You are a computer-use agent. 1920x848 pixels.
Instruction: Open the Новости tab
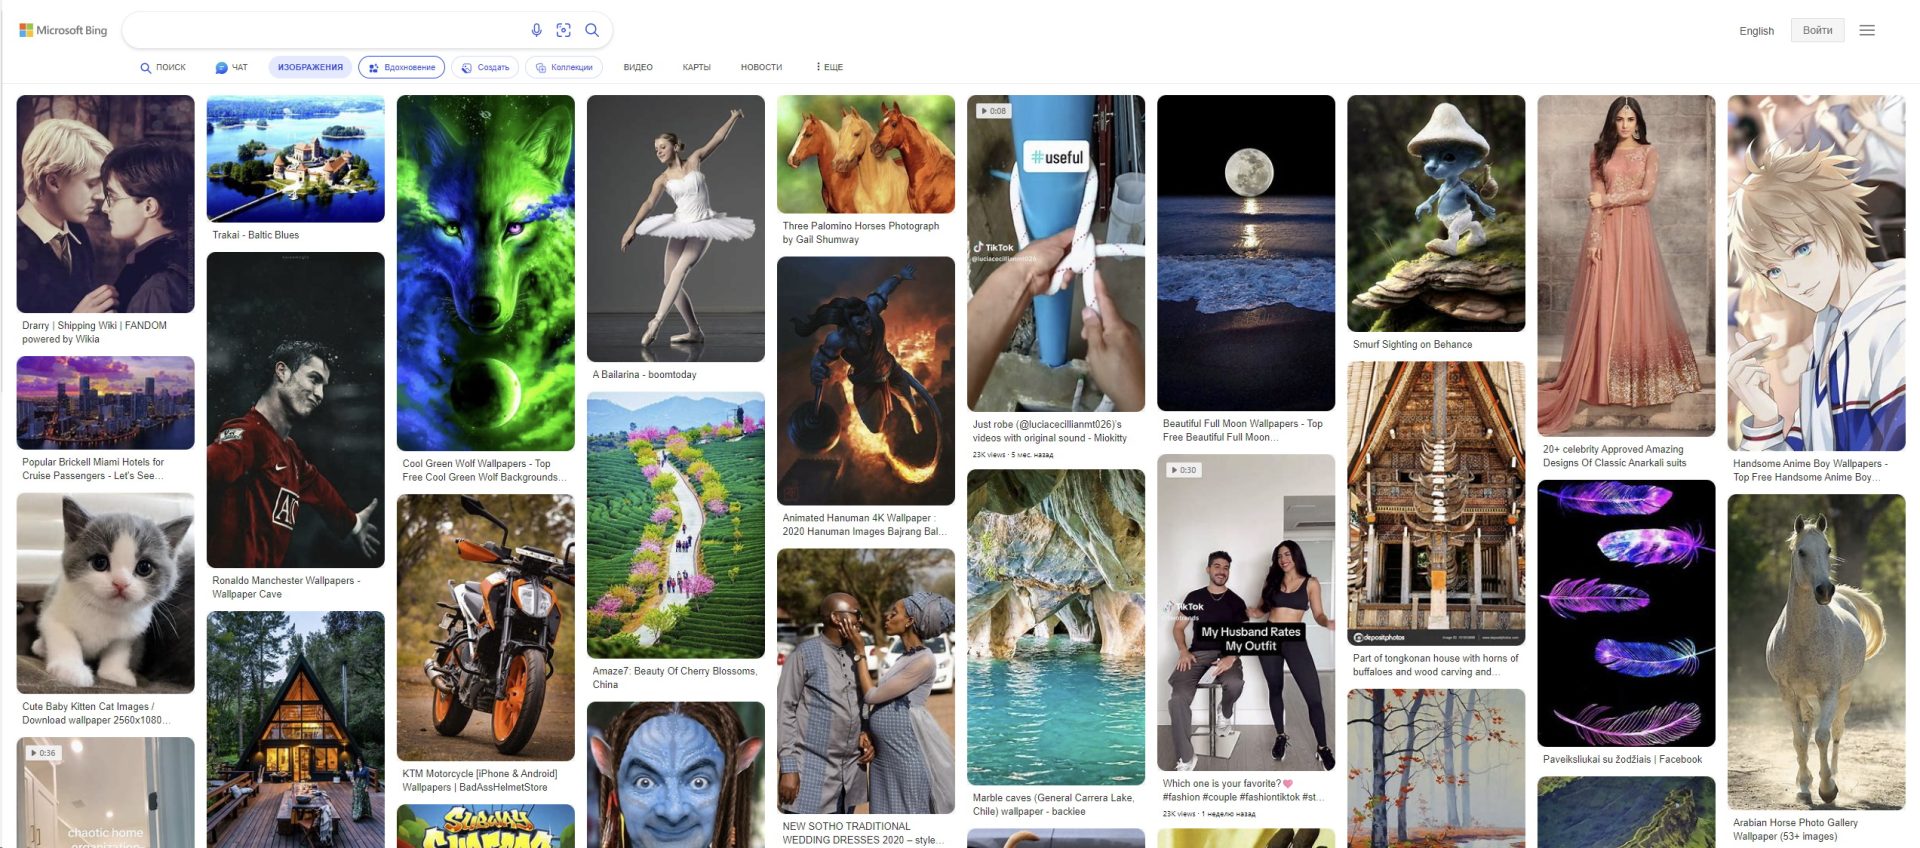761,67
